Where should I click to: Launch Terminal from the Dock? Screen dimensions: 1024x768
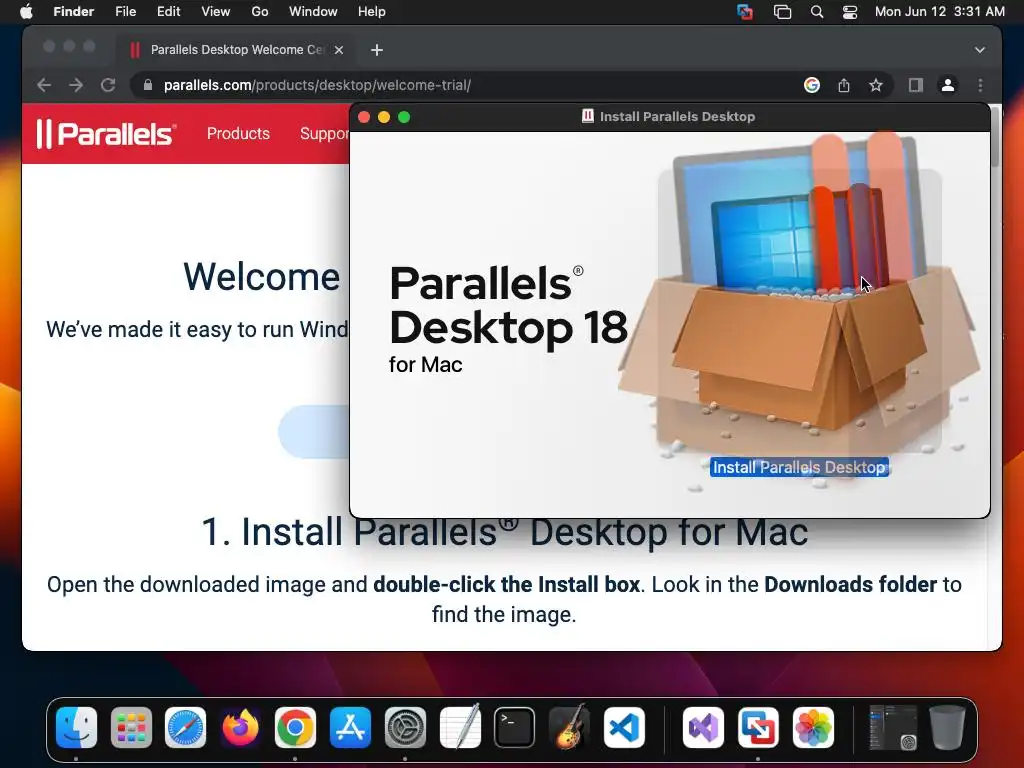tap(515, 727)
